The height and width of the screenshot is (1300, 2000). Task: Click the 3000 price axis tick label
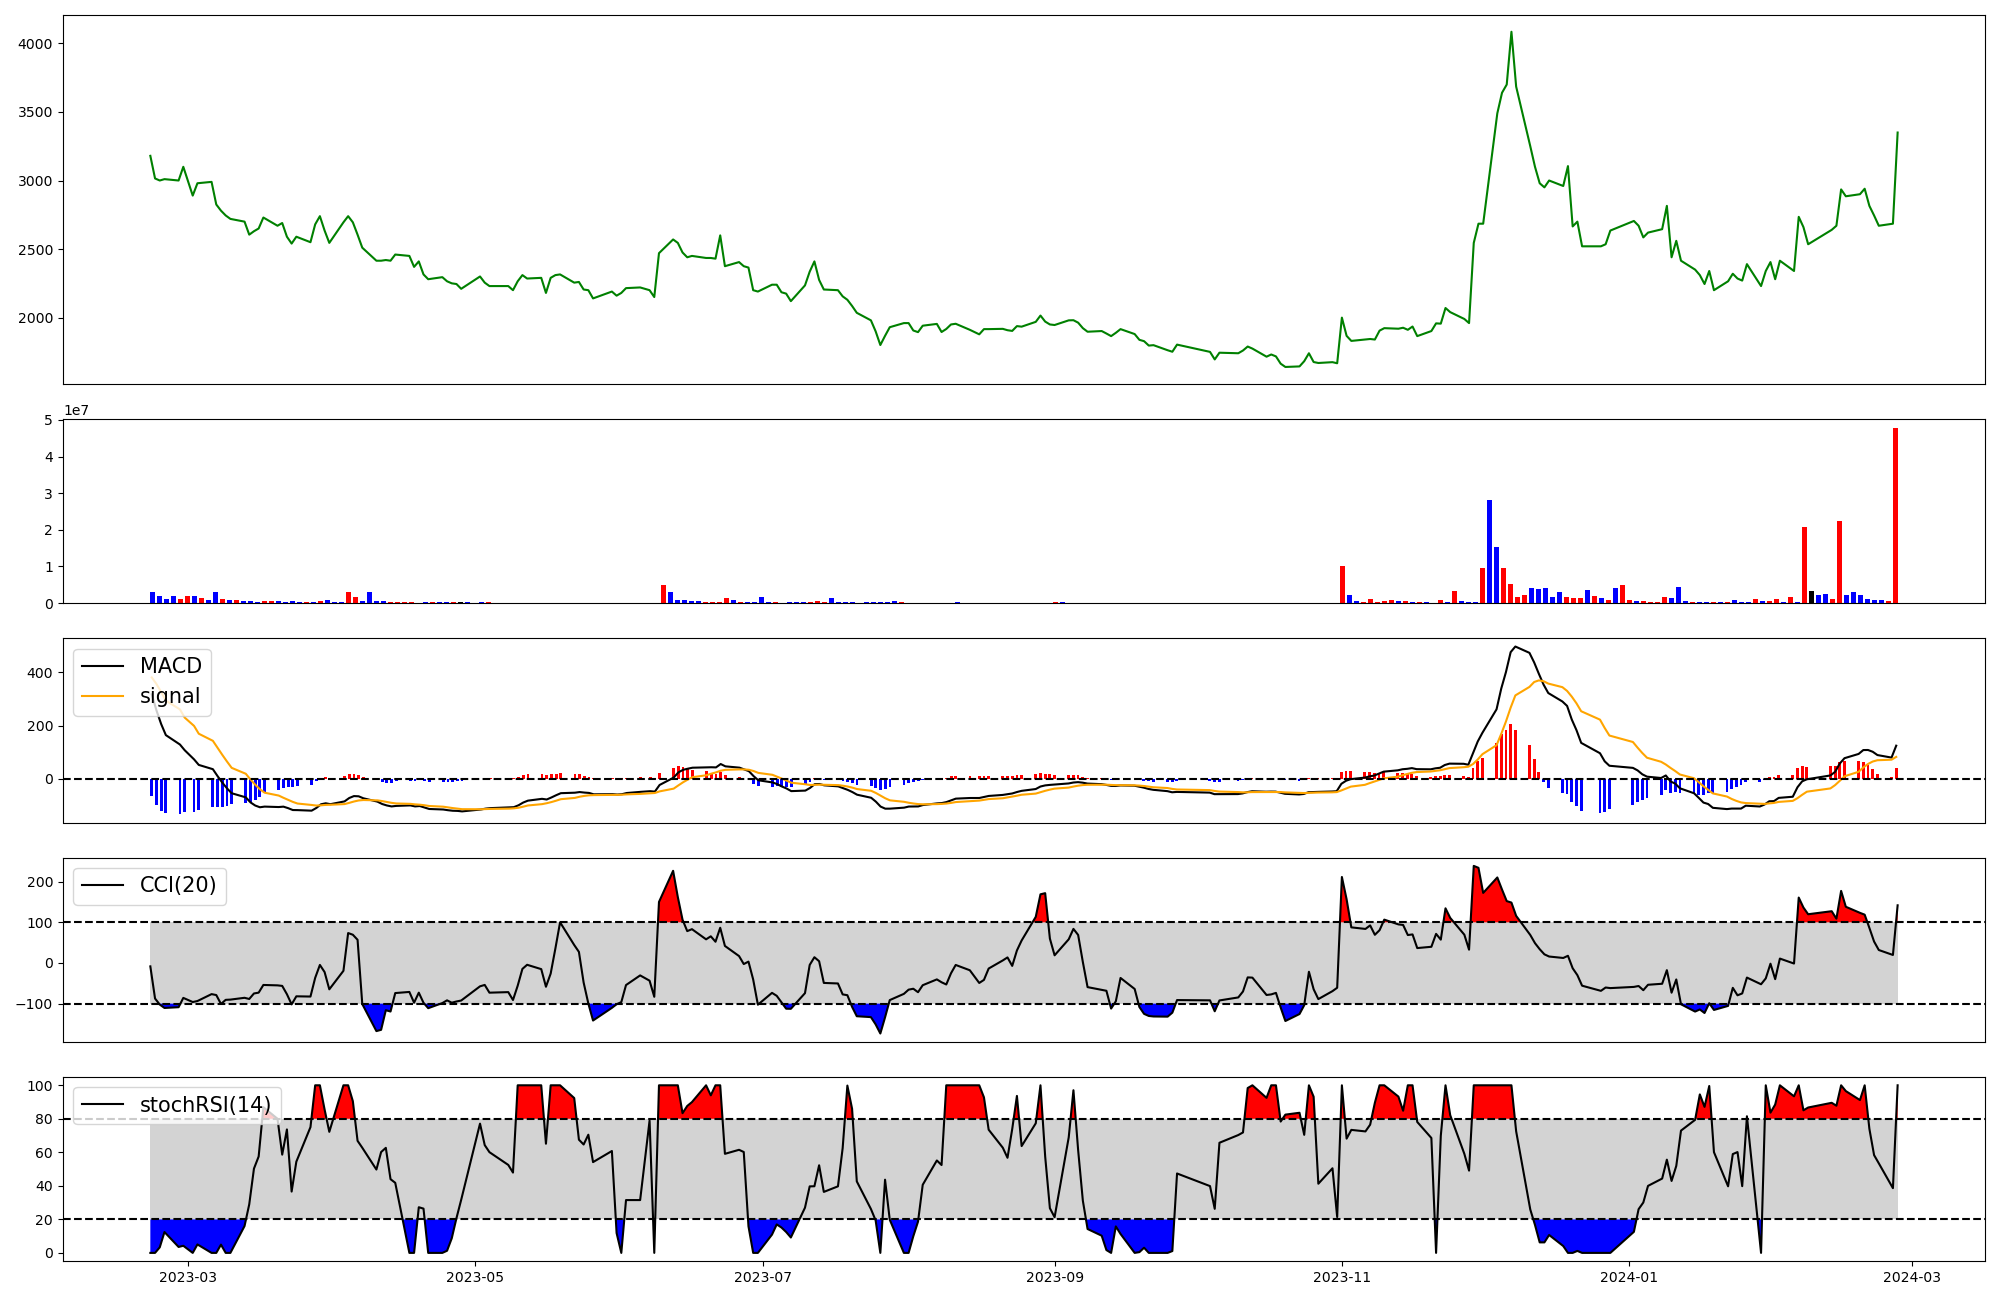36,181
